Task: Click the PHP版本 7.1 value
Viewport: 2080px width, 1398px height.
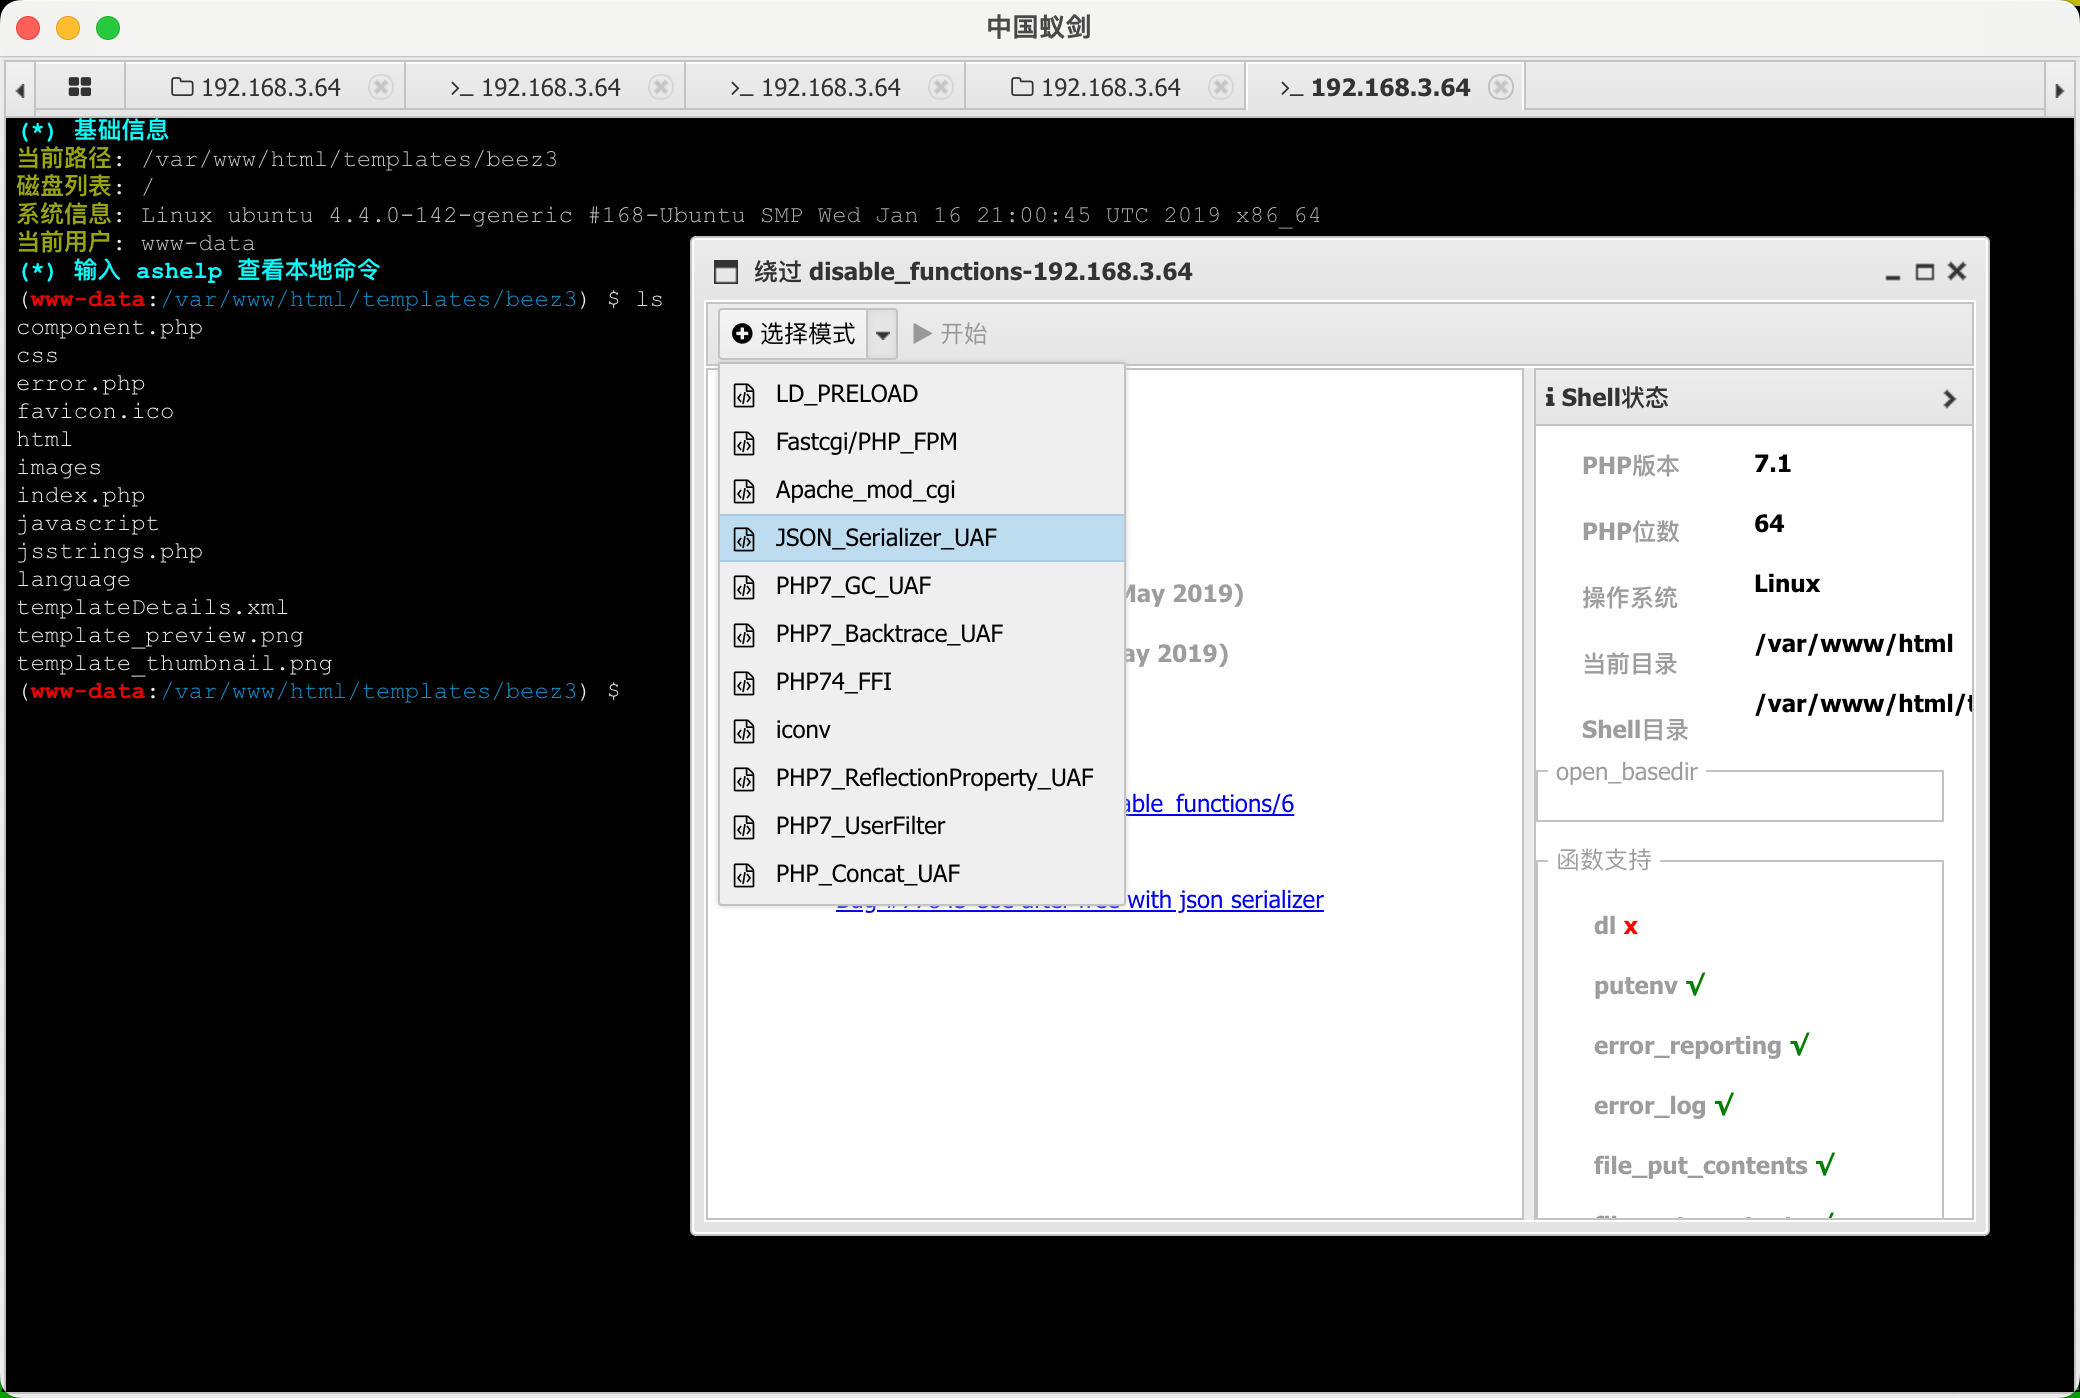Action: coord(1772,464)
